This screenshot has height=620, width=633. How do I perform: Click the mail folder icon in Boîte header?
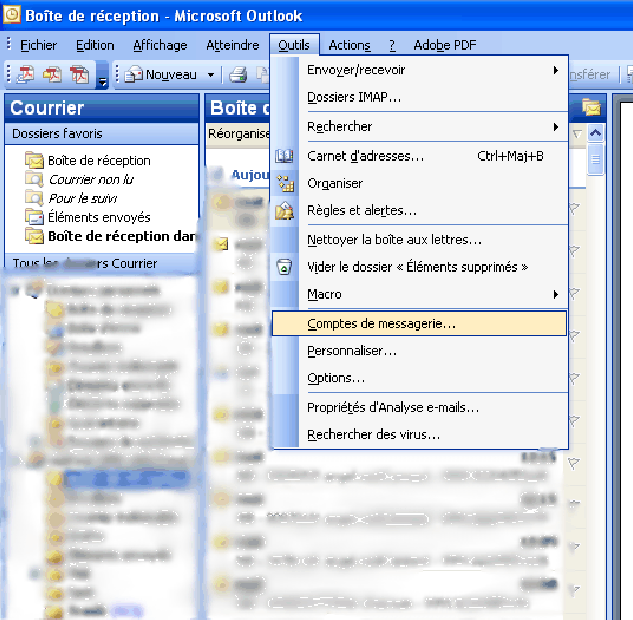coord(591,107)
